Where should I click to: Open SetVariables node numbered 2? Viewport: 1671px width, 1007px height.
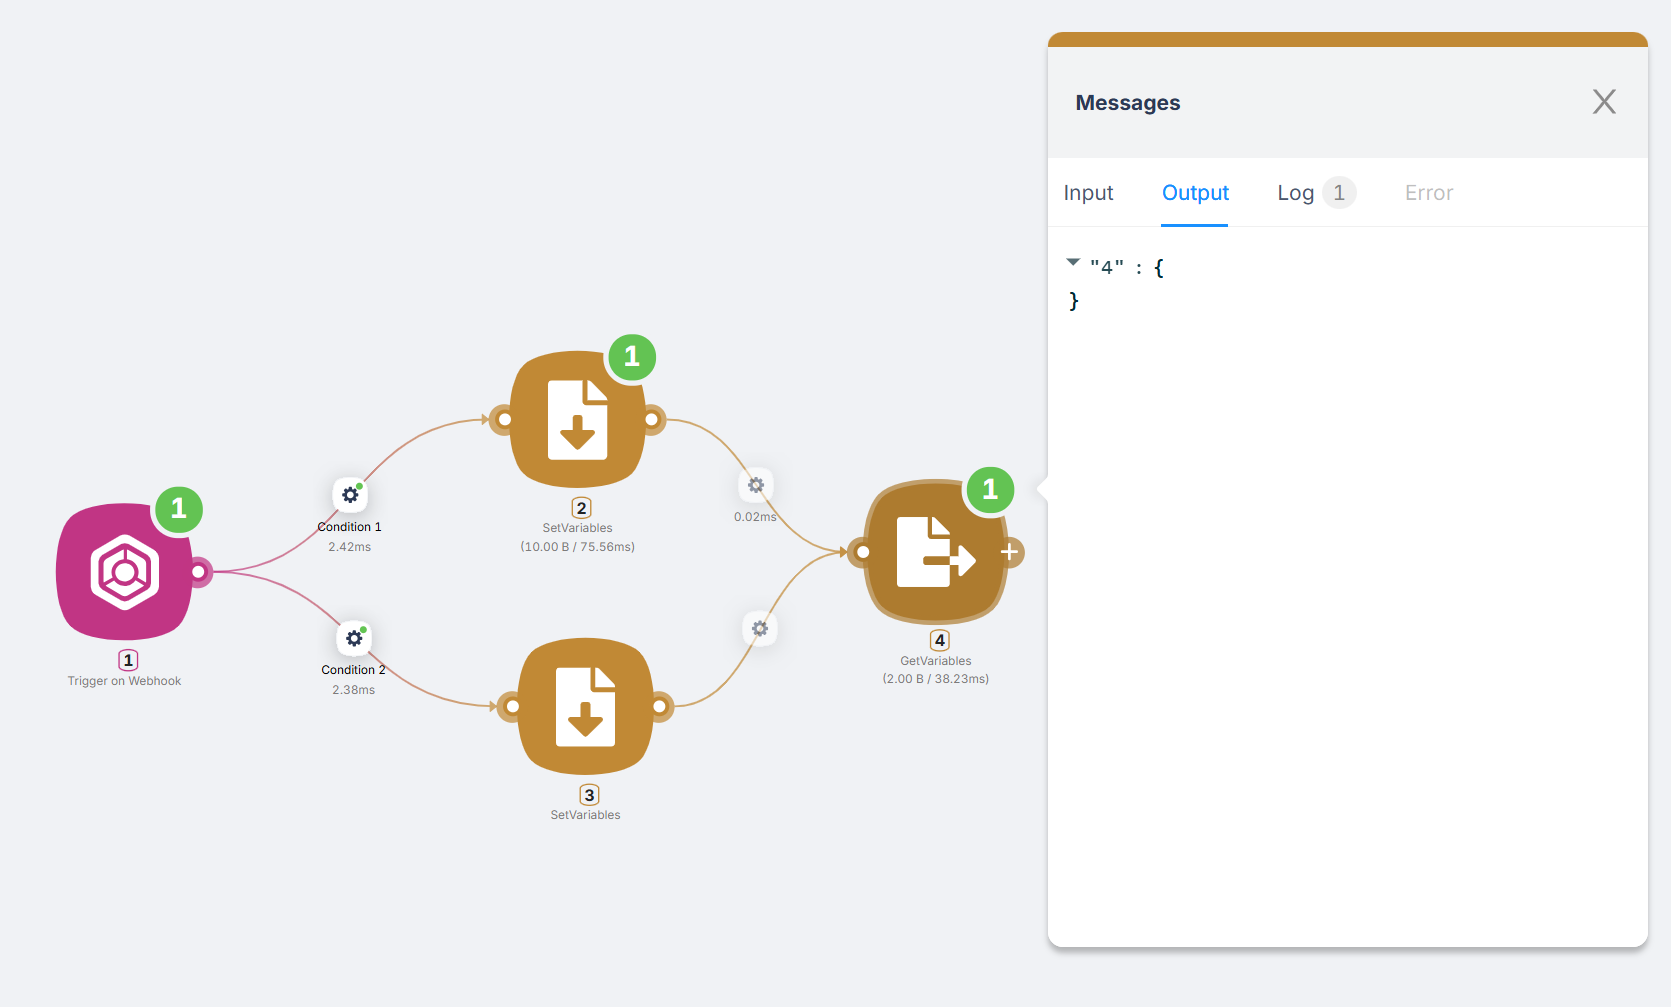coord(578,420)
